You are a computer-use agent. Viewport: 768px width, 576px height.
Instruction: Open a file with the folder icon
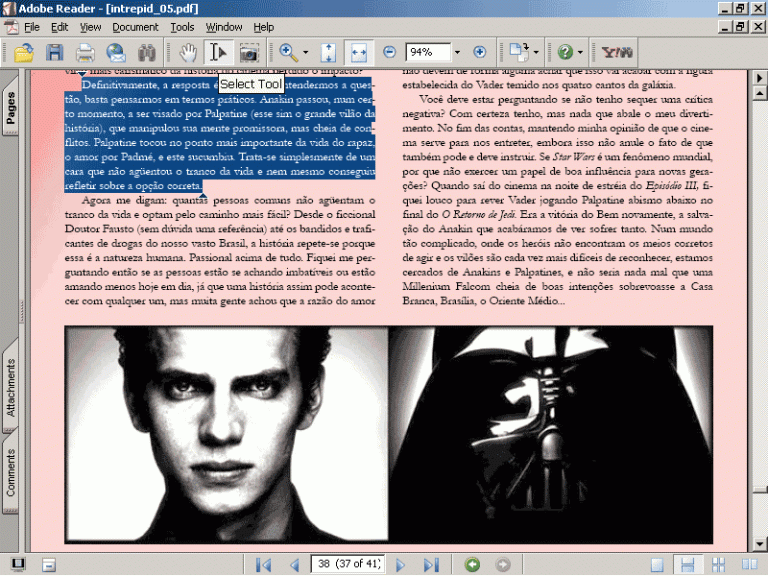(24, 52)
